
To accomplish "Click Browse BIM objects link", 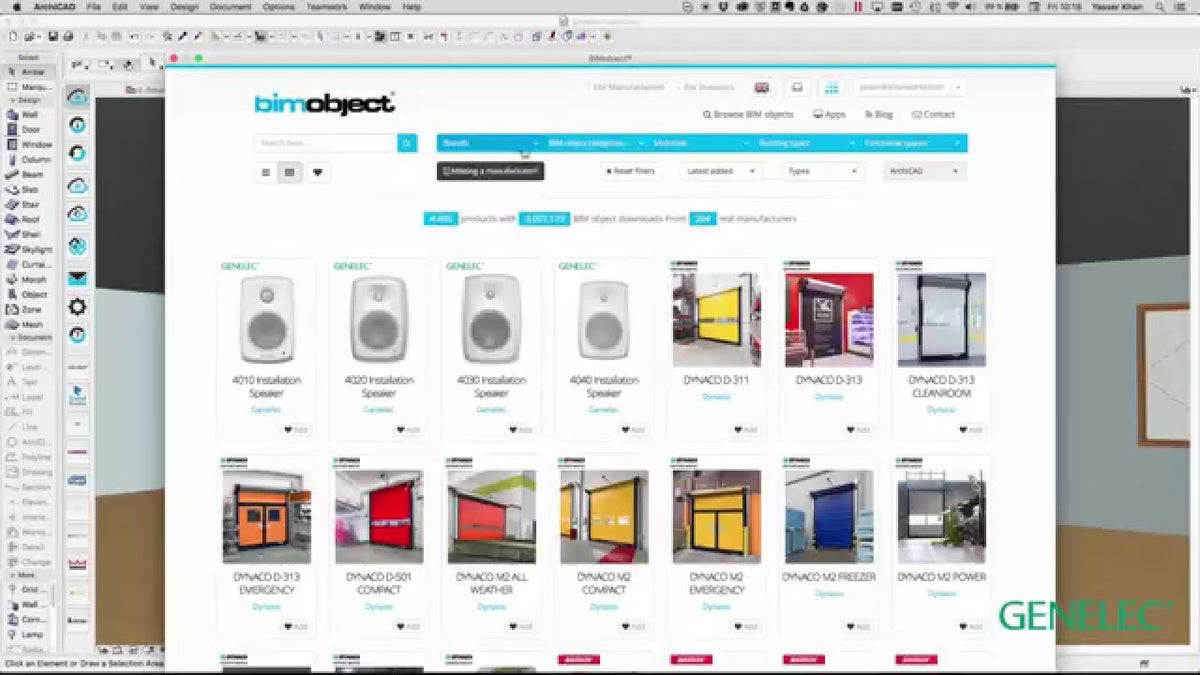I will coord(748,115).
